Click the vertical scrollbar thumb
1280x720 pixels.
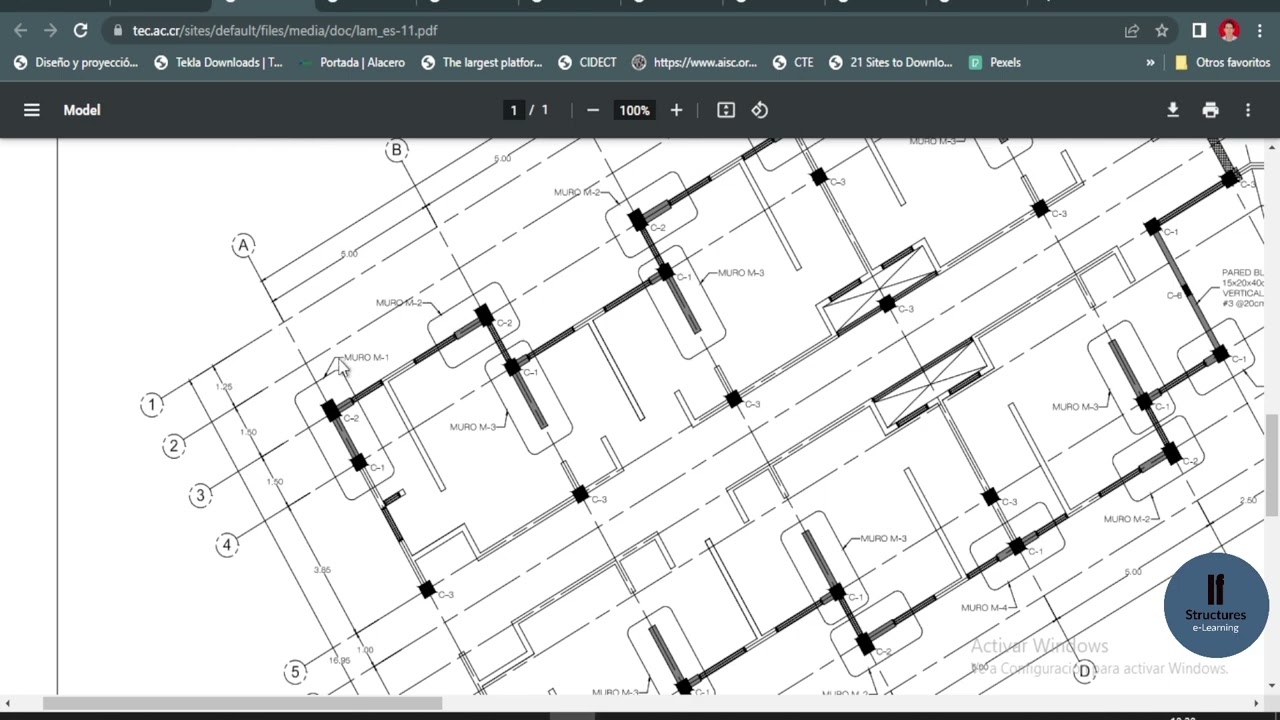[x=1272, y=466]
